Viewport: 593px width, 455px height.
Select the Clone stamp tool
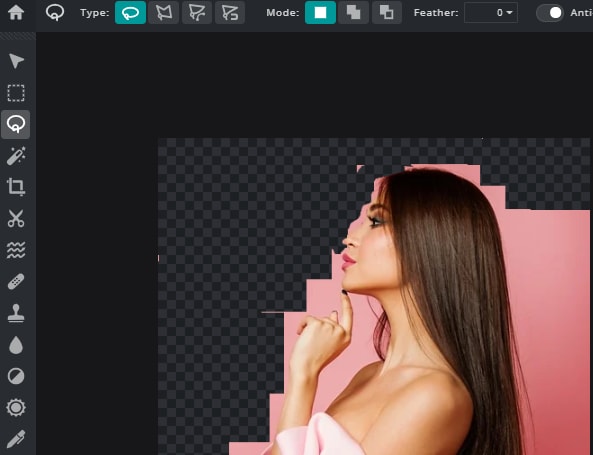pos(16,313)
